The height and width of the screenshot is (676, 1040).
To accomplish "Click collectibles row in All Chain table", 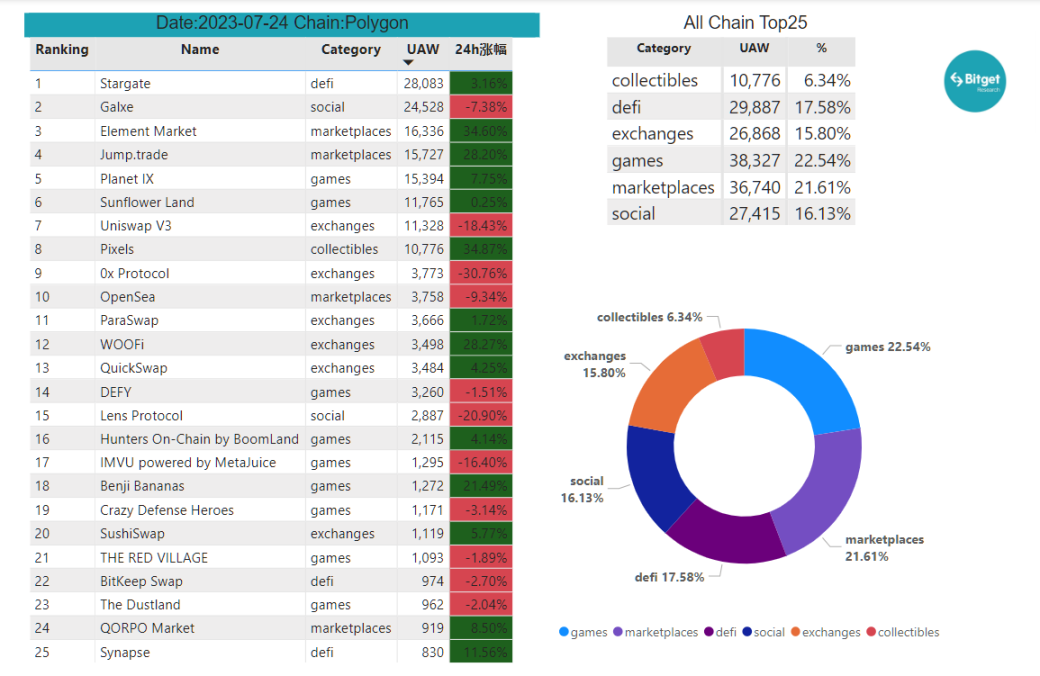I will [x=731, y=80].
